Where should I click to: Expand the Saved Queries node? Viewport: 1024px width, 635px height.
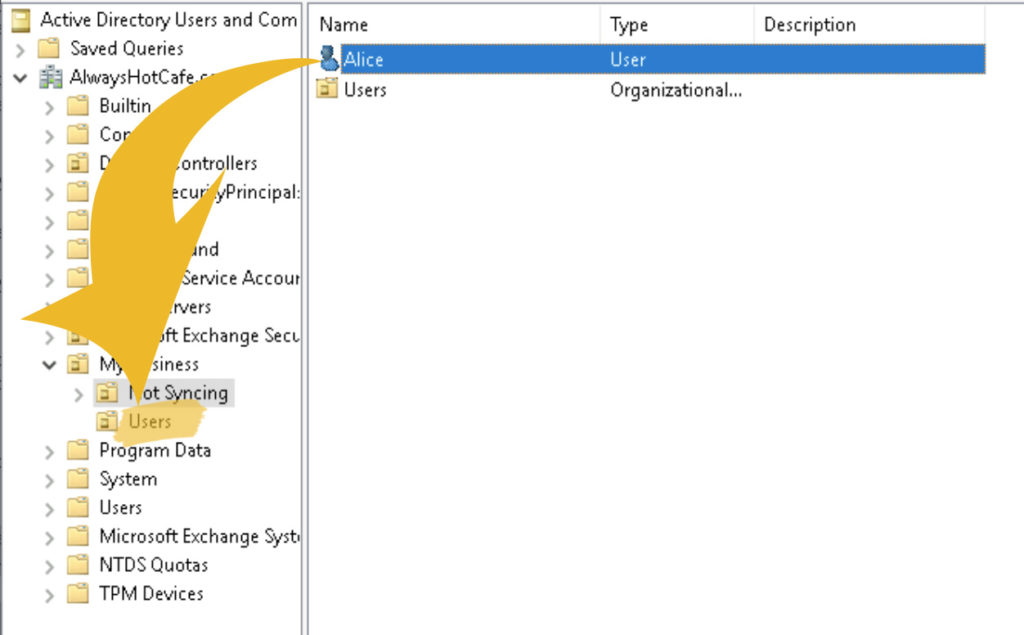(21, 48)
